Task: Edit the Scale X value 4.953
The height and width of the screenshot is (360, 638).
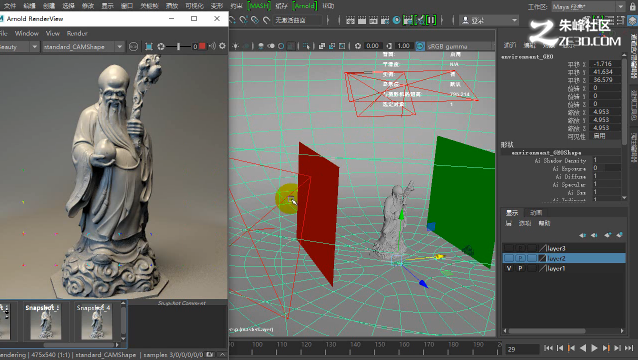Action: pyautogui.click(x=605, y=111)
